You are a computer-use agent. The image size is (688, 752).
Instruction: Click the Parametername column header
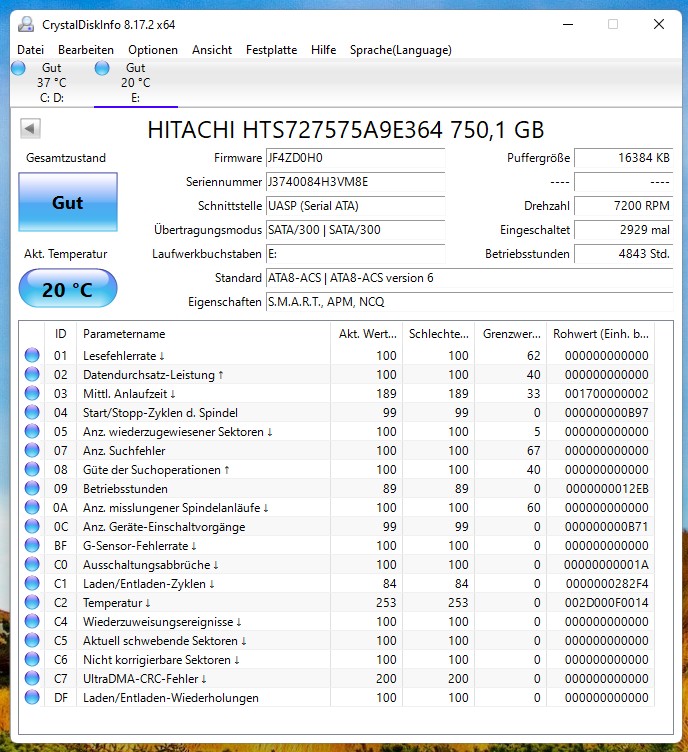[x=203, y=334]
